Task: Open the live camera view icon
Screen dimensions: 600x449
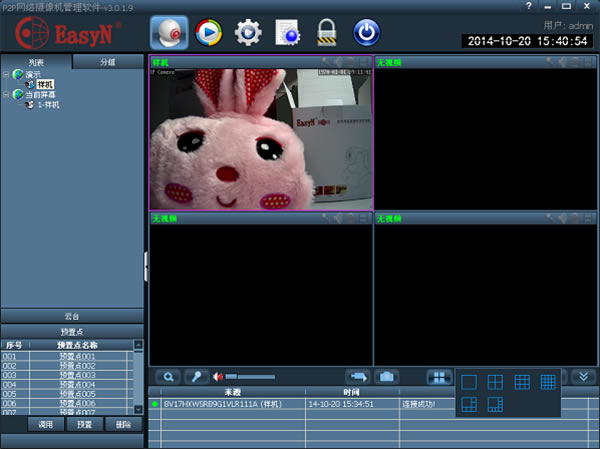Action: (x=170, y=33)
